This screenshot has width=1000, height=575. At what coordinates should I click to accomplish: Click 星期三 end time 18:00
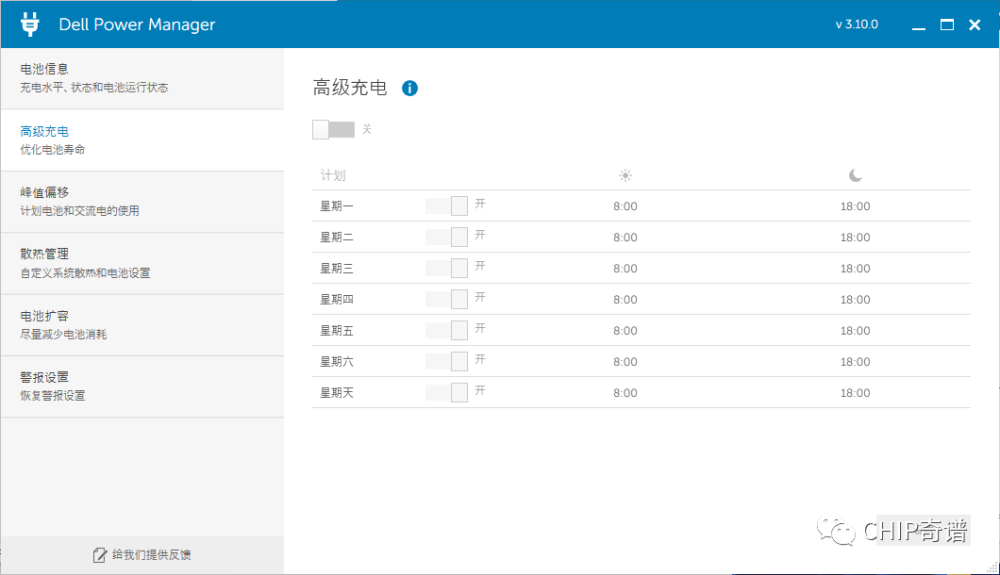point(855,268)
